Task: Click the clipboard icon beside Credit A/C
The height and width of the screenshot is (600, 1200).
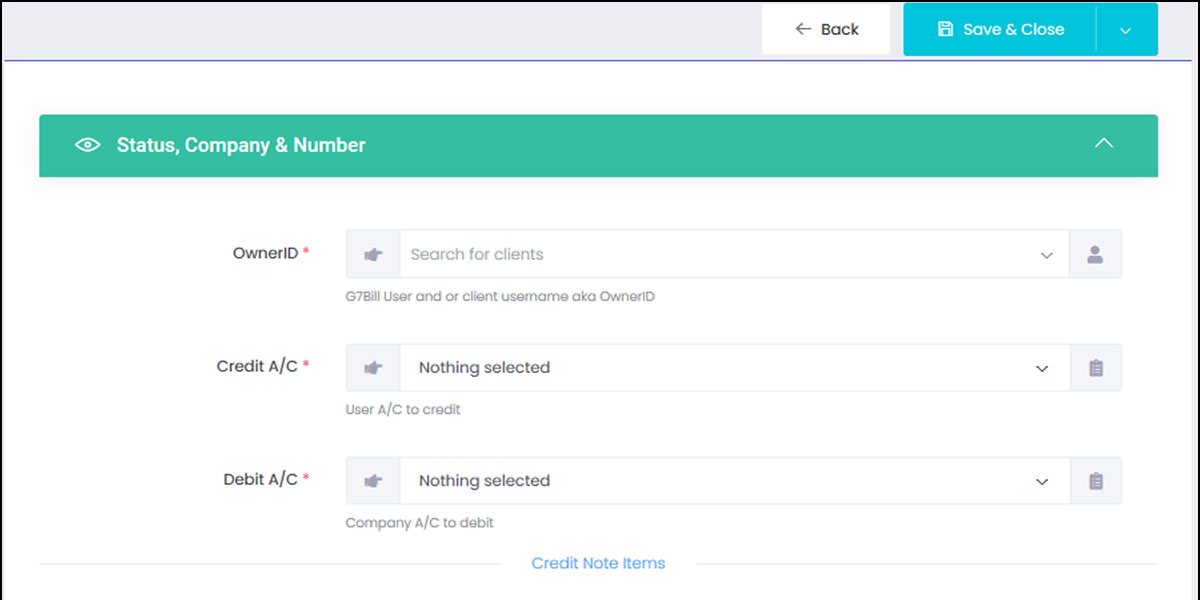Action: click(x=1095, y=368)
